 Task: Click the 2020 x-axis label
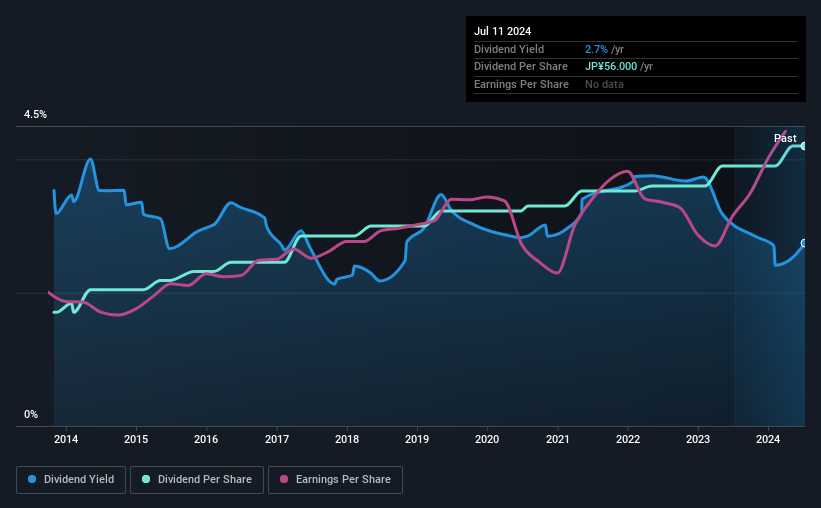pos(487,439)
